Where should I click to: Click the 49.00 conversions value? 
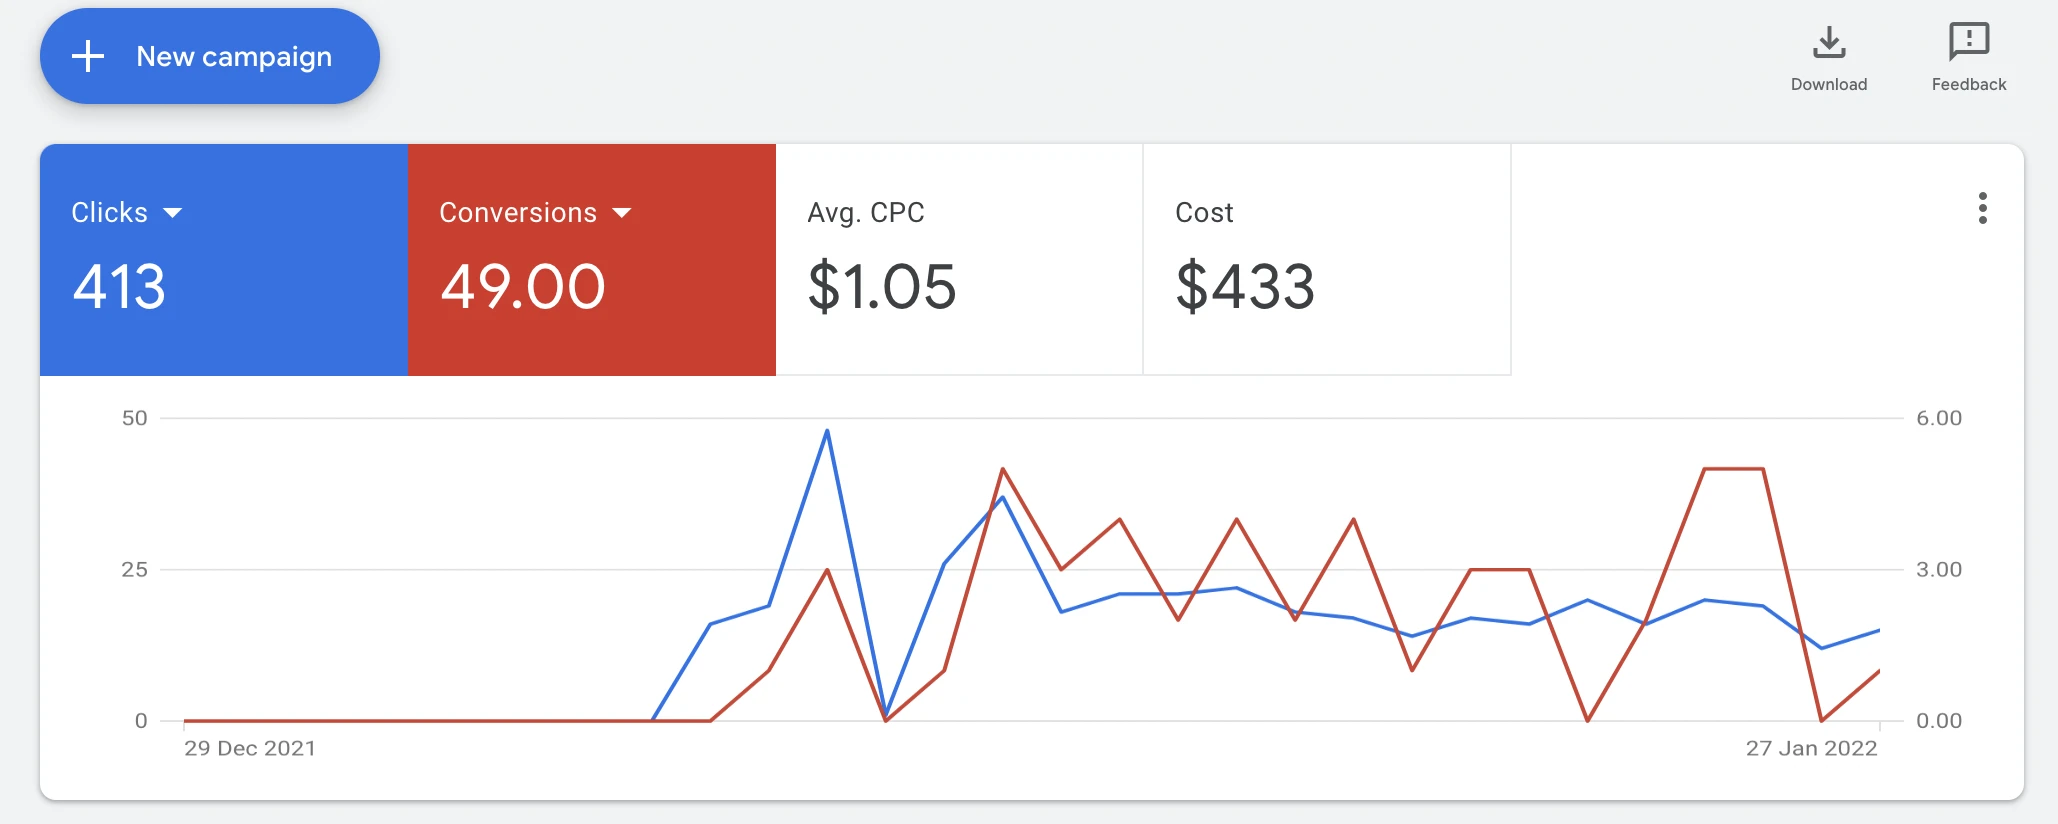pyautogui.click(x=523, y=287)
